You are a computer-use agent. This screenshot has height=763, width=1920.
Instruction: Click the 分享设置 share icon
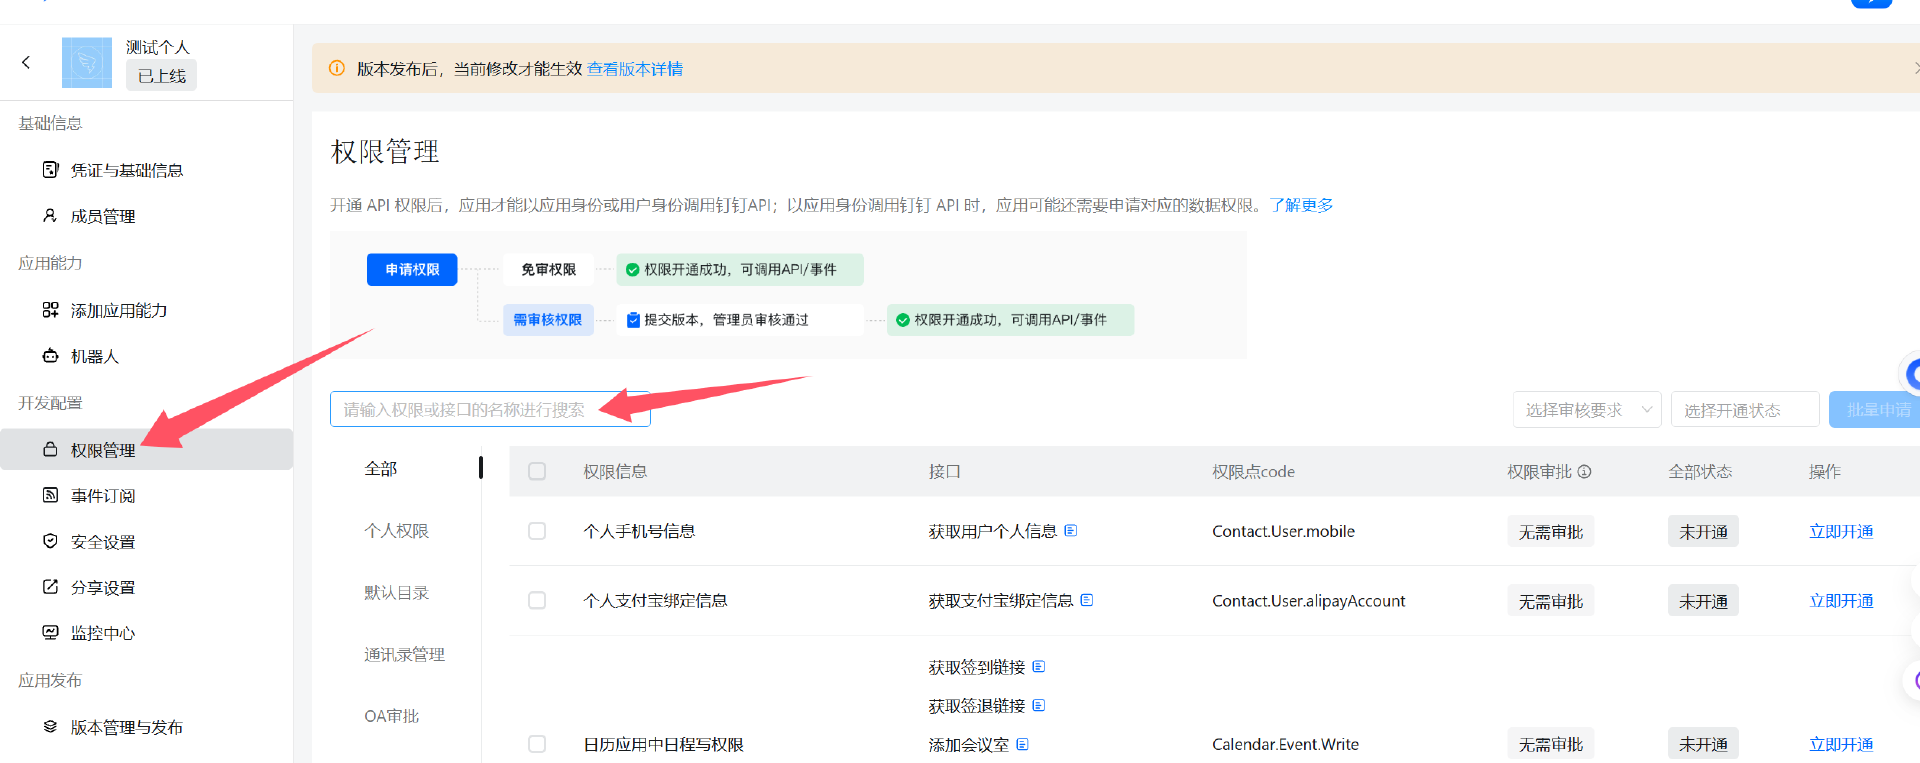pos(50,587)
